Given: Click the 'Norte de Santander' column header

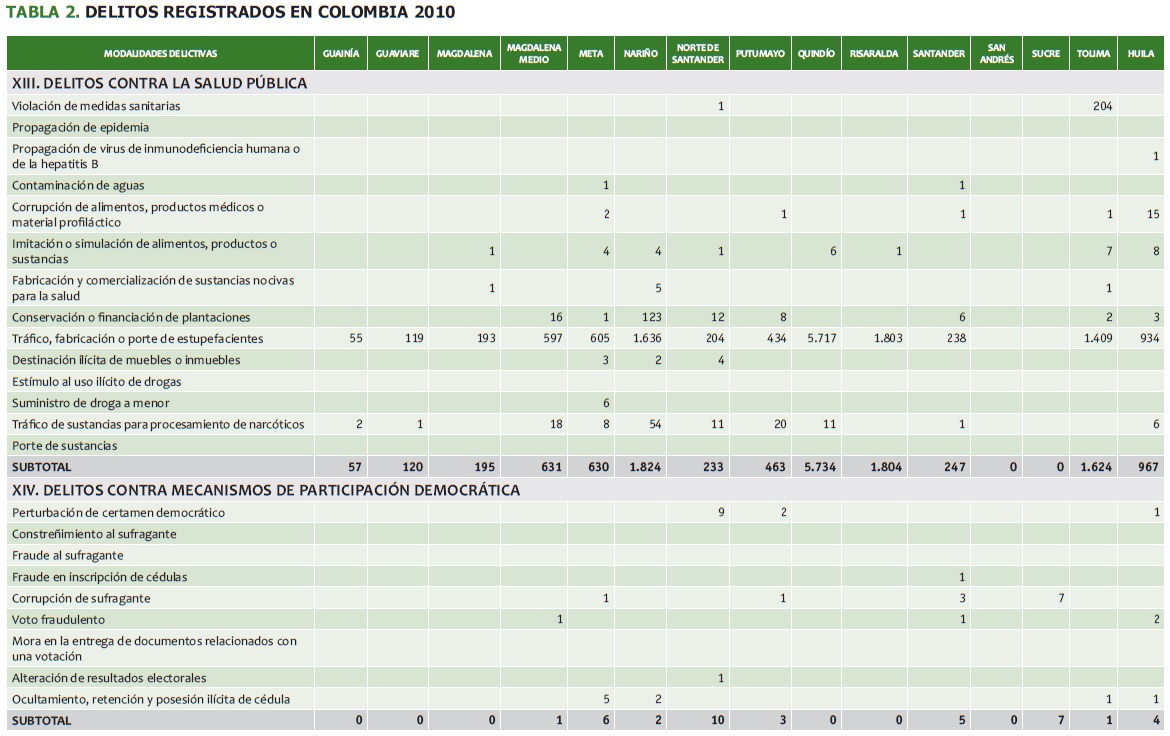Looking at the screenshot, I should pyautogui.click(x=699, y=54).
